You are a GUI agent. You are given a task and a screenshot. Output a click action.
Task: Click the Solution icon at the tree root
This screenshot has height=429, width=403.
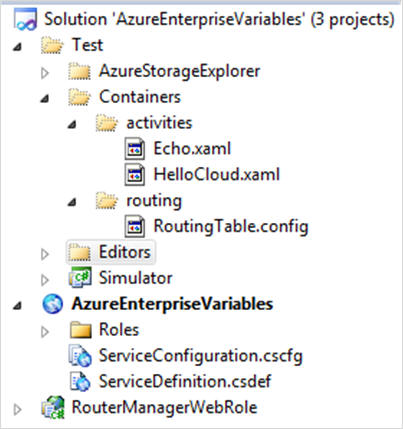point(25,20)
